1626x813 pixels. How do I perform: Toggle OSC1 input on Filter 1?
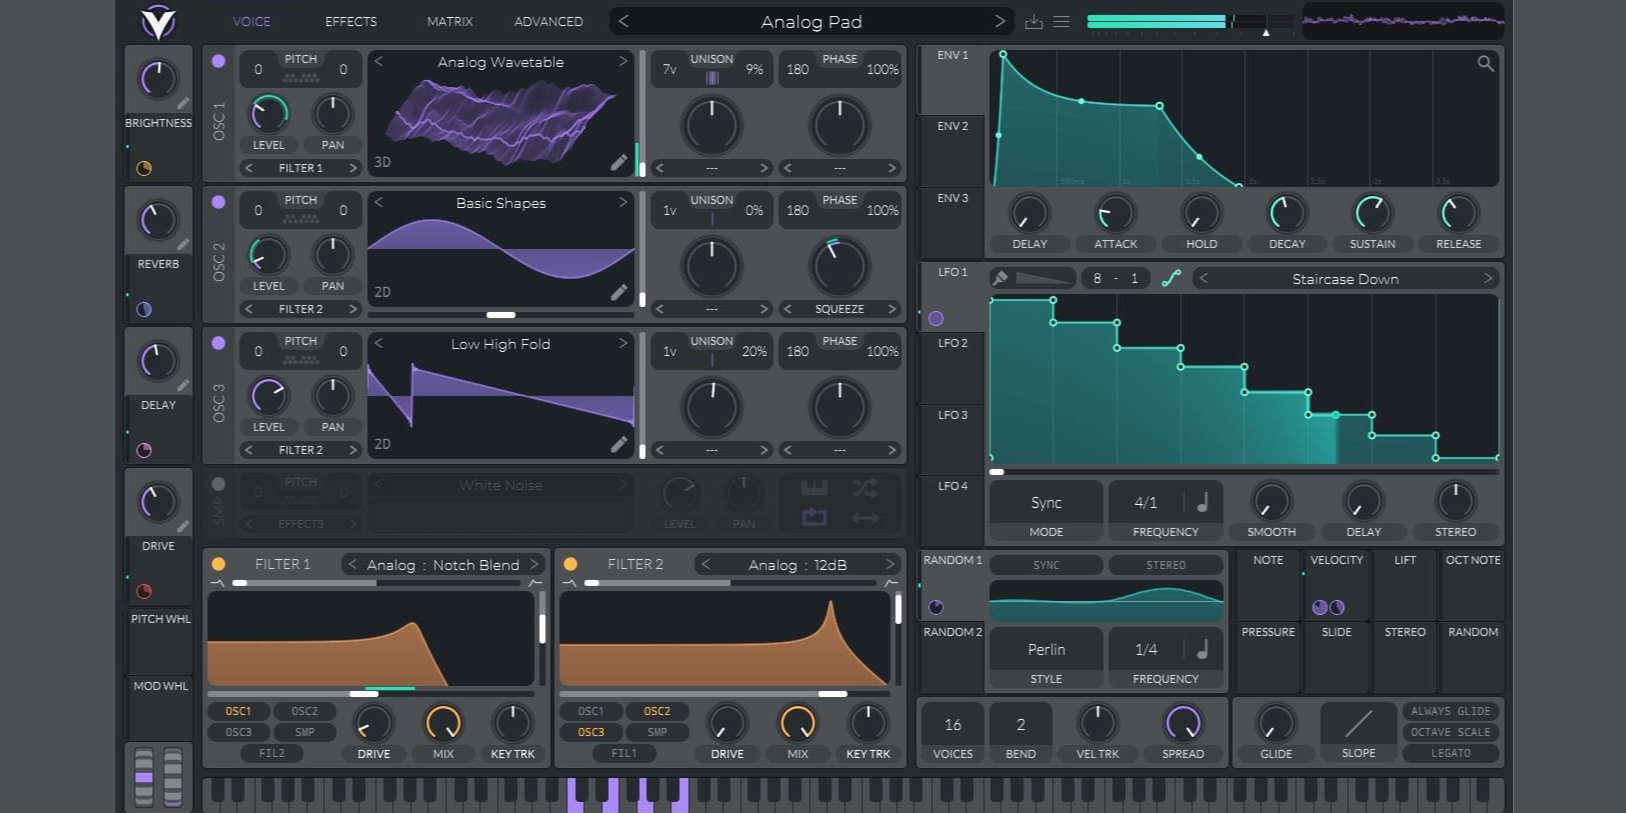coord(238,711)
